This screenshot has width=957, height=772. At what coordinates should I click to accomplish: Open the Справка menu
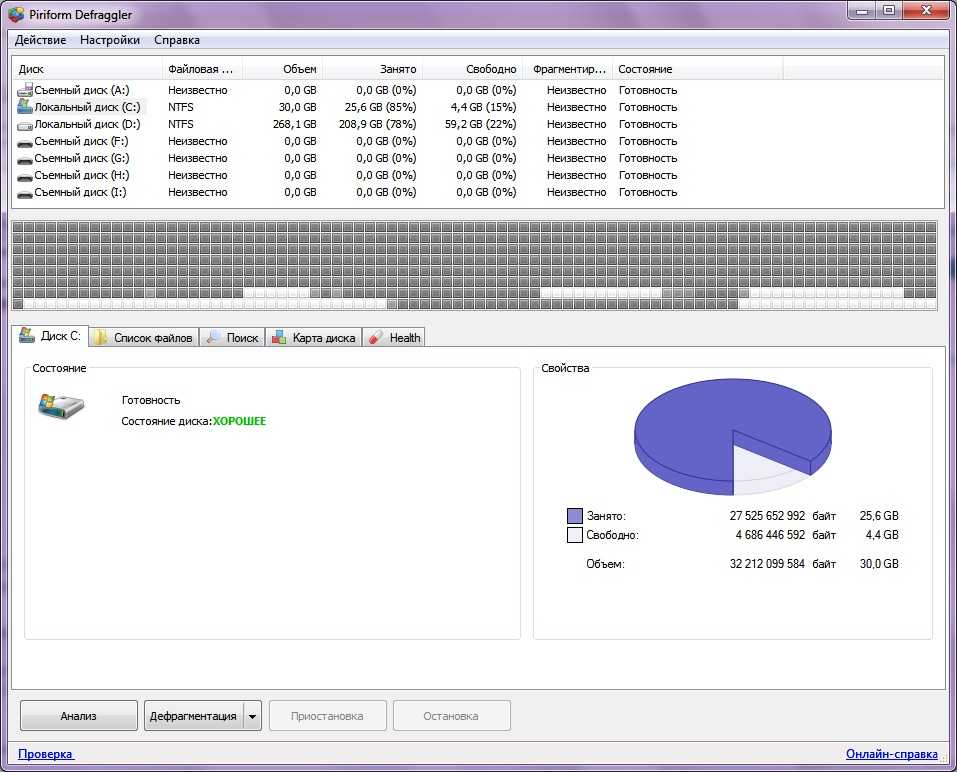tap(177, 40)
